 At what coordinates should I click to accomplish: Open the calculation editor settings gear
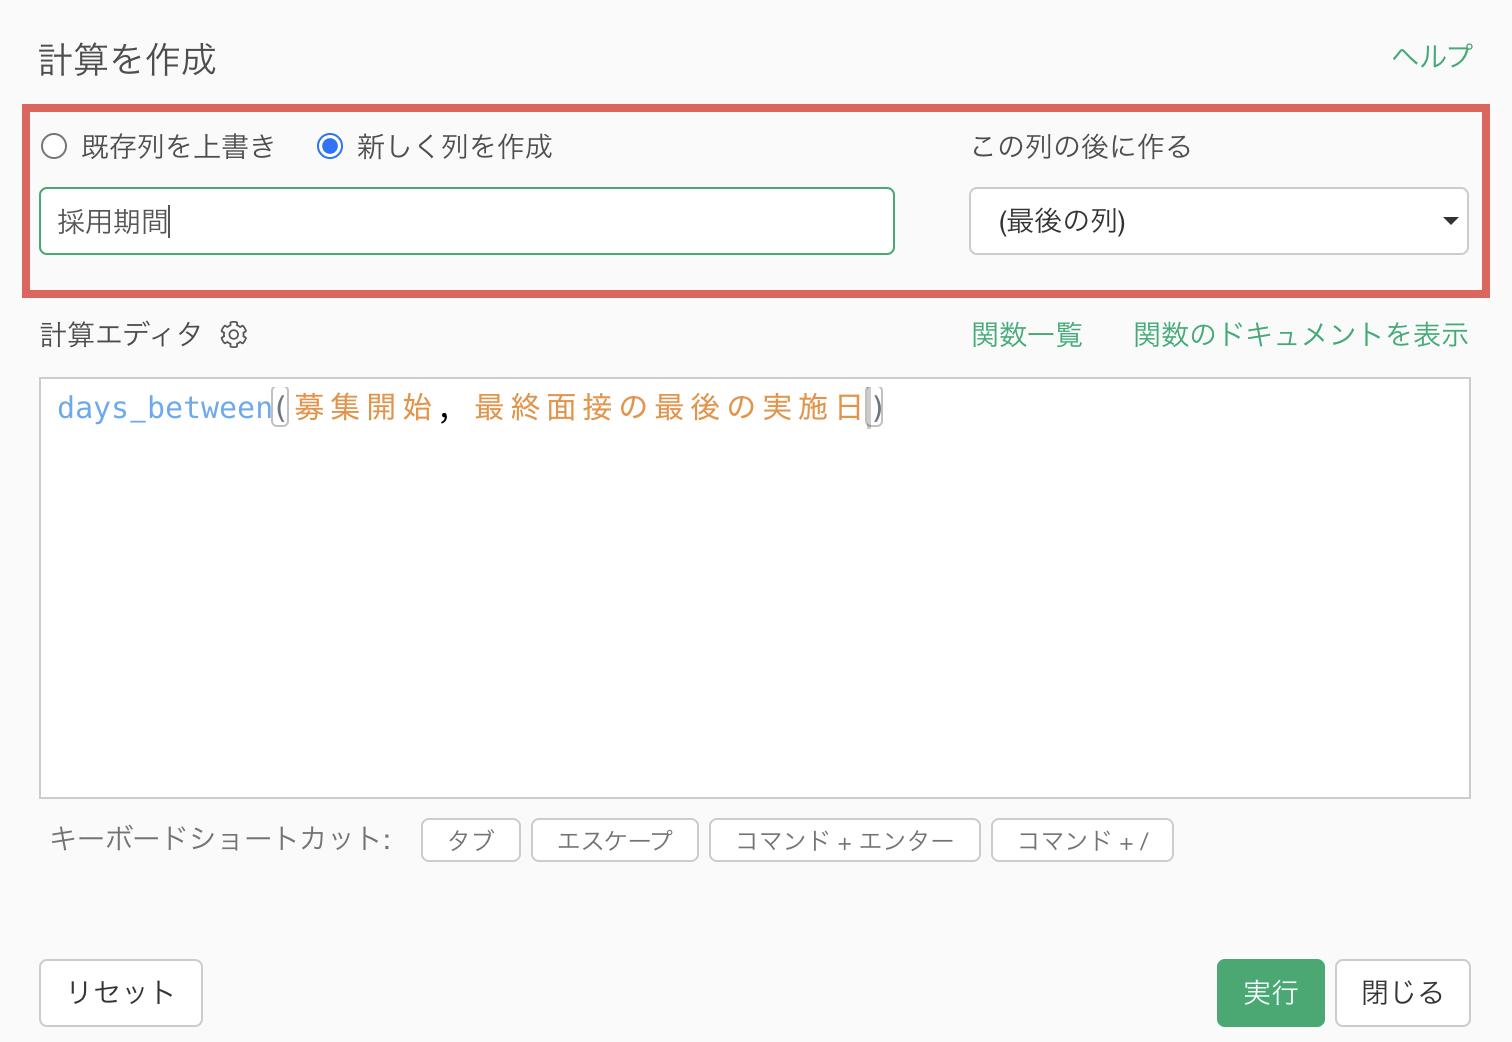click(234, 335)
